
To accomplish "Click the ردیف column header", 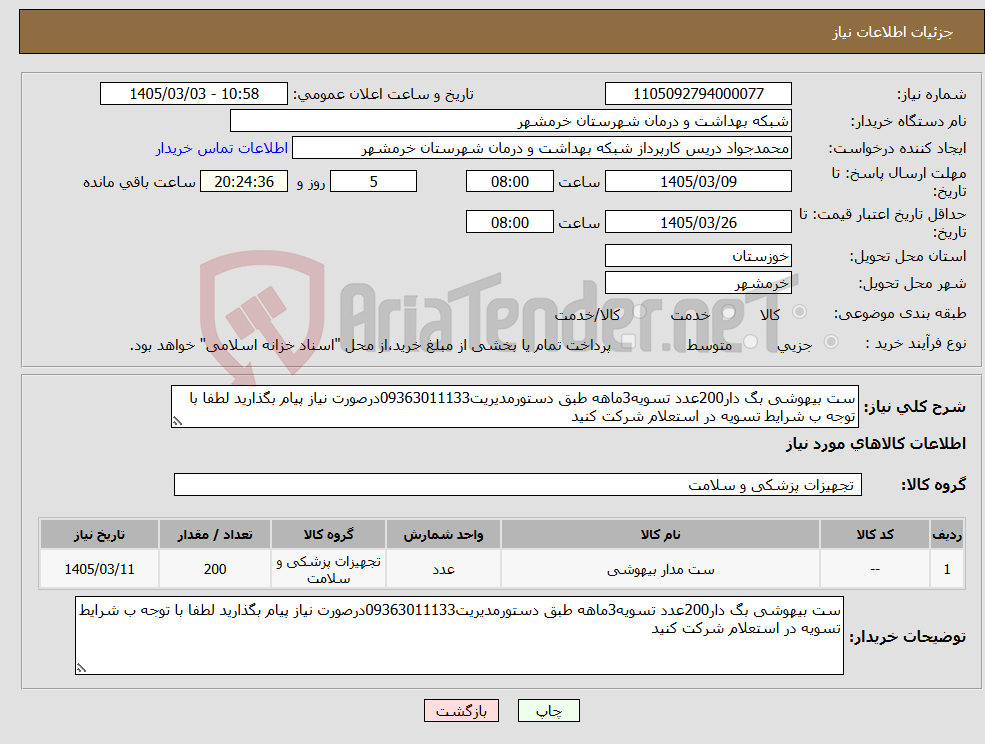I will pos(947,534).
